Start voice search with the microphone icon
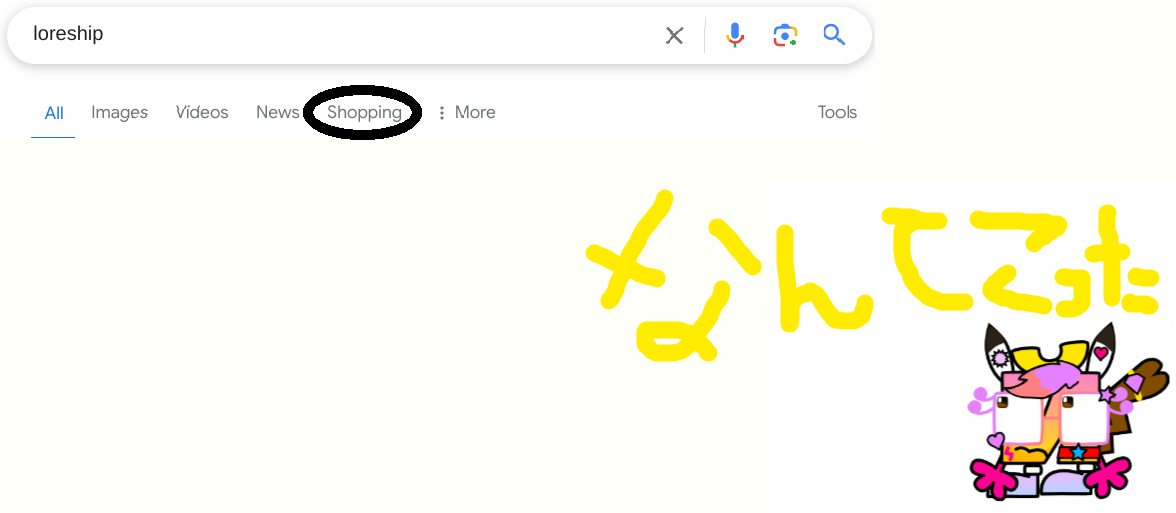 (735, 34)
